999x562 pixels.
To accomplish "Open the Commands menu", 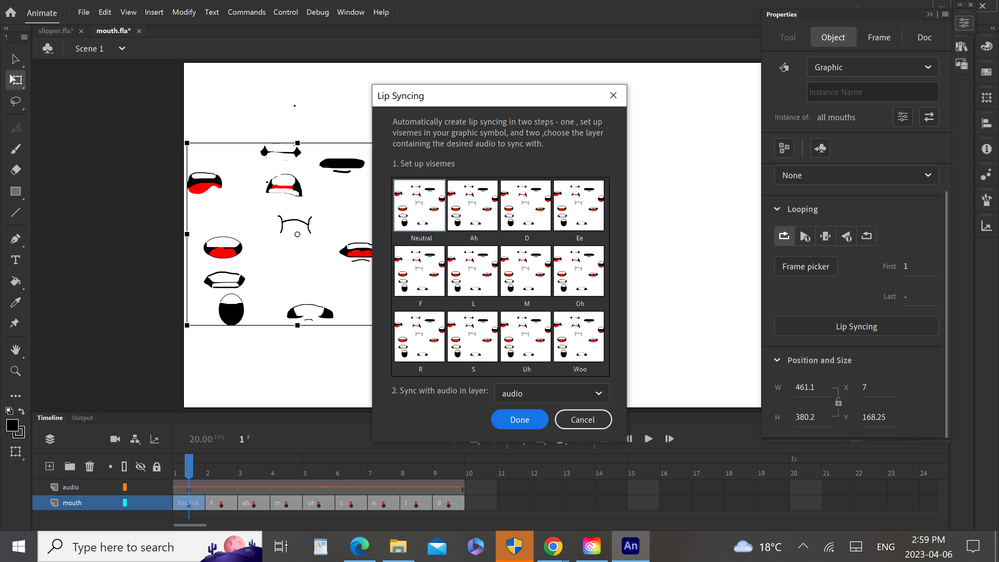I will click(247, 12).
